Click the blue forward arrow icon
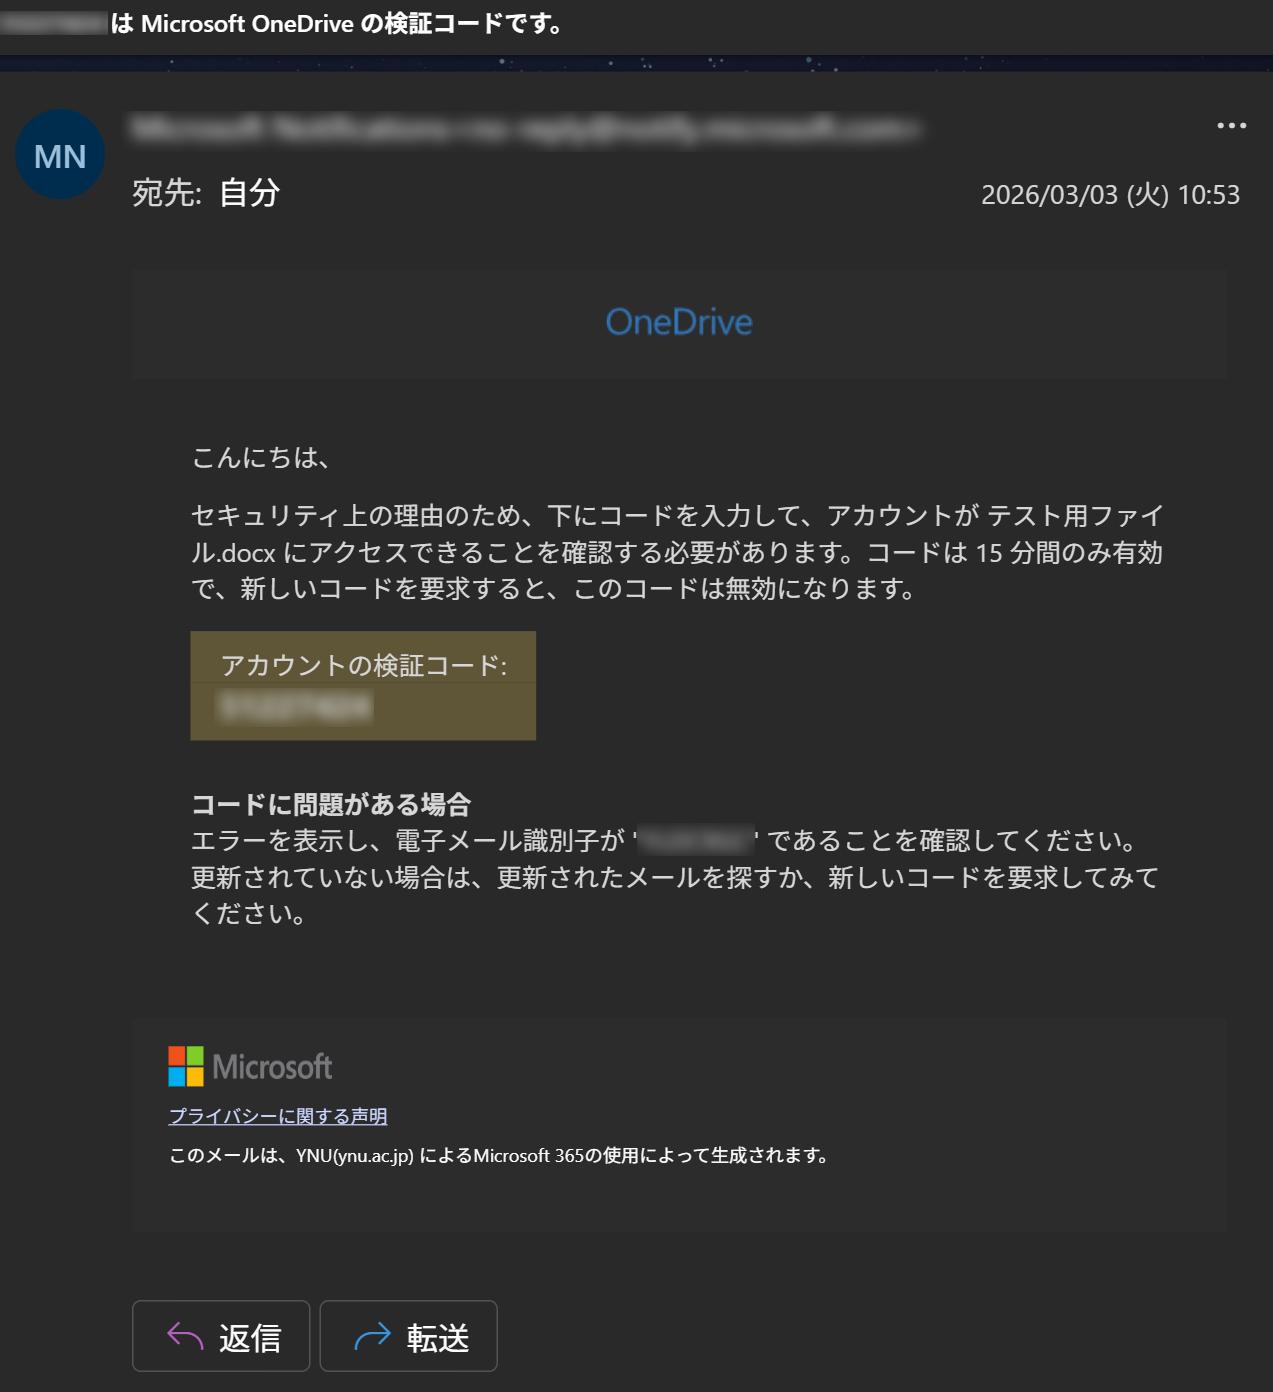The width and height of the screenshot is (1273, 1392). (x=372, y=1336)
